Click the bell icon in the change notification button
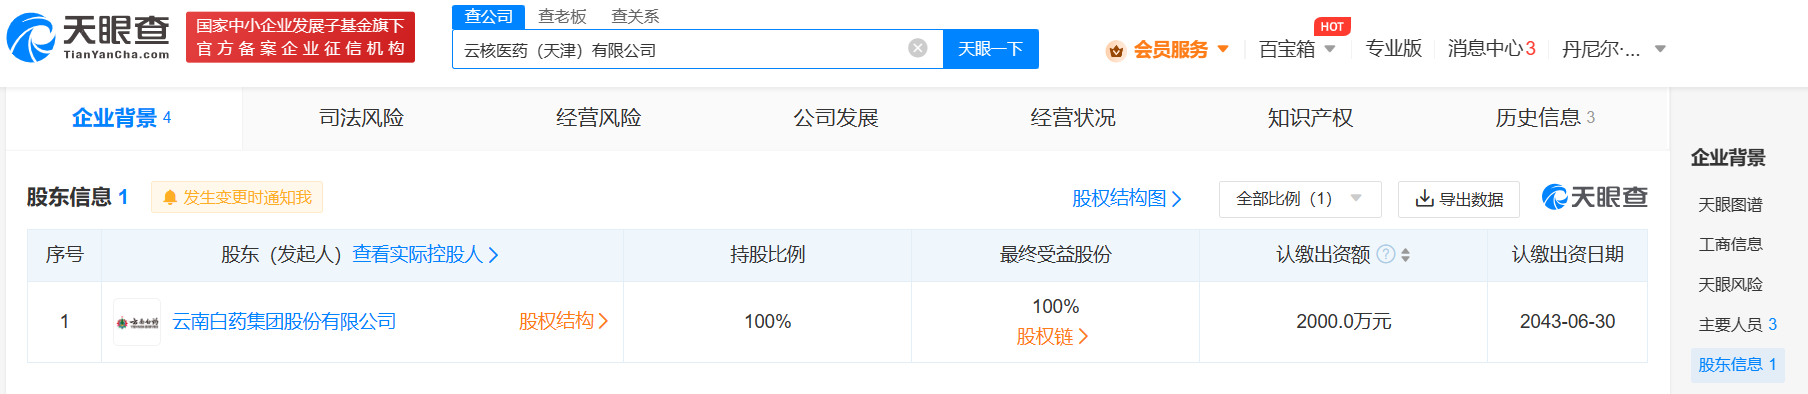Screen dimensions: 1808x394 coord(170,198)
